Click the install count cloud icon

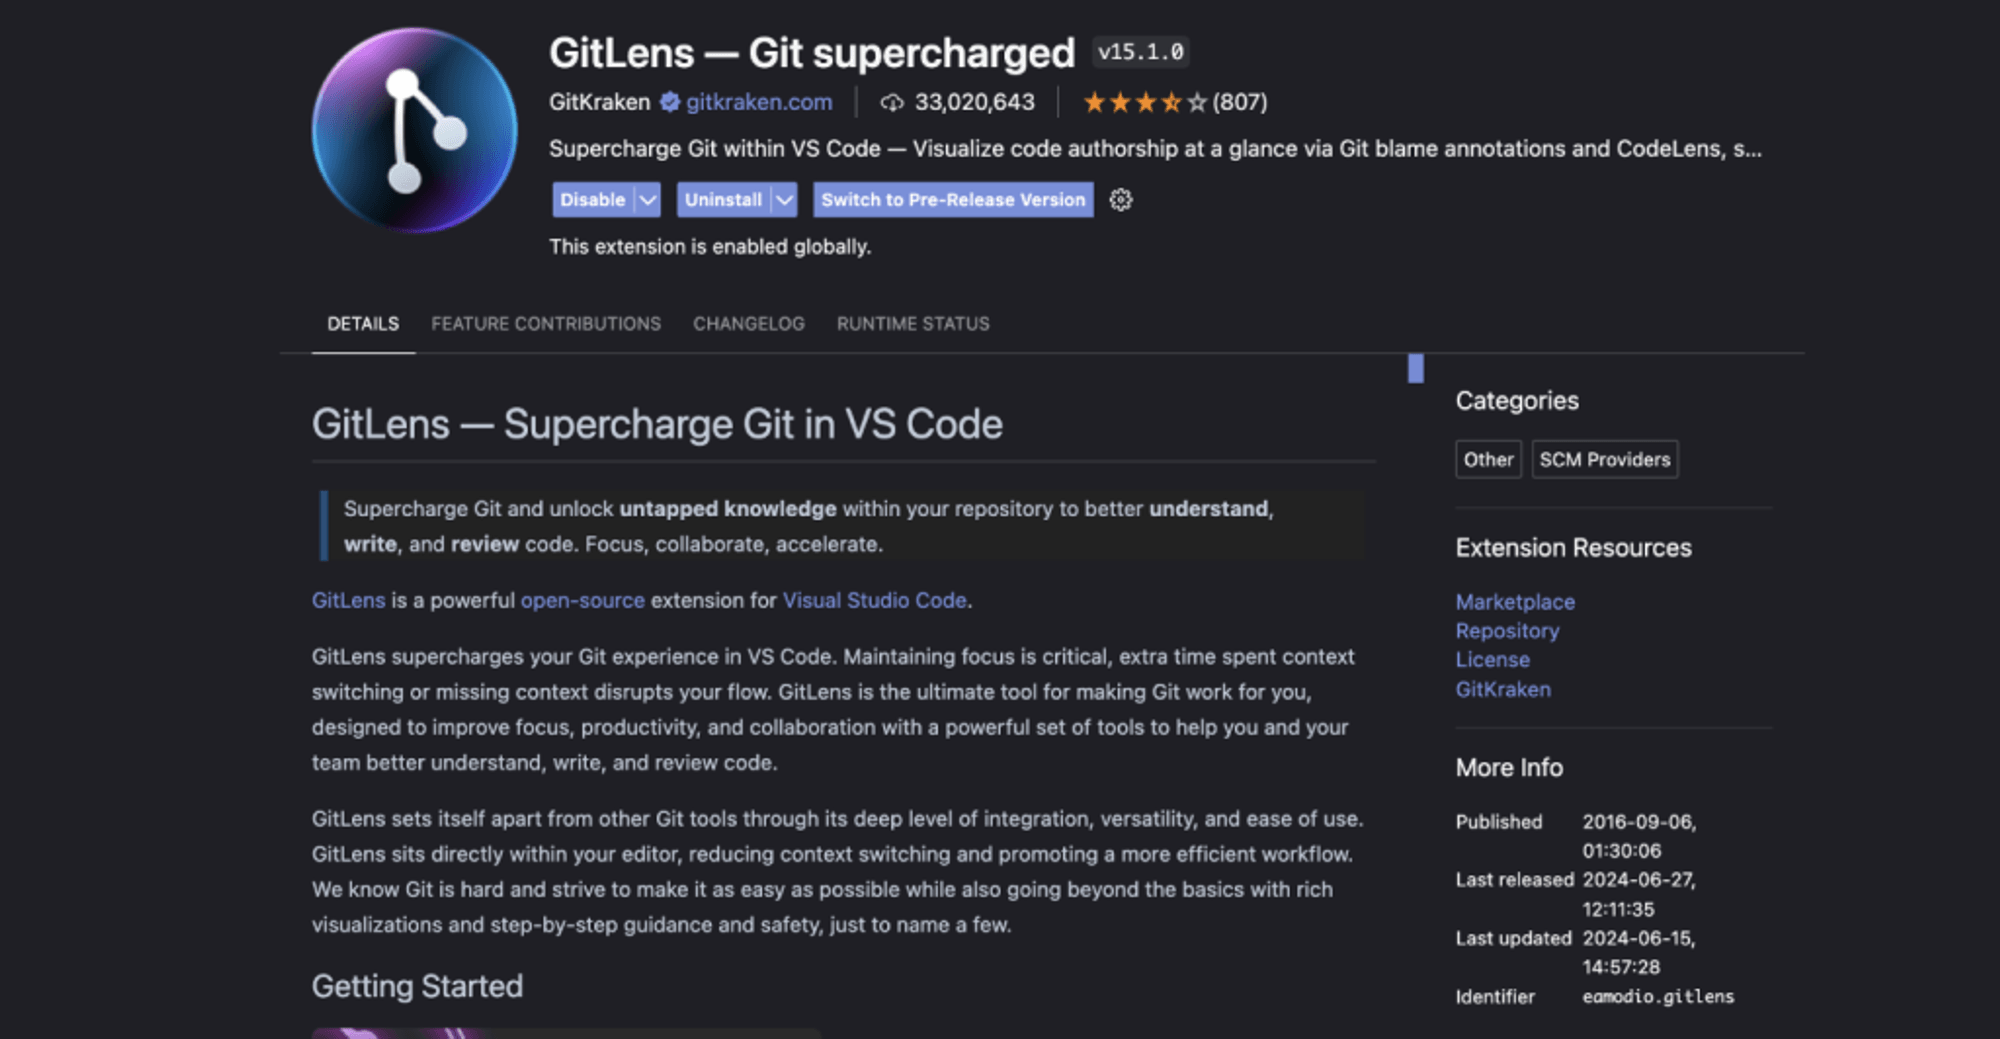[x=892, y=103]
